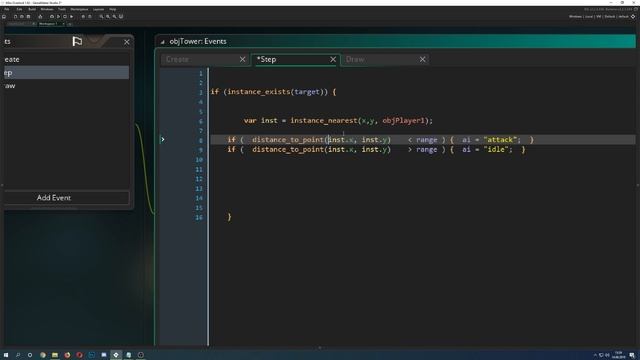Open the Windows Start menu
Image resolution: width=640 pixels, height=360 pixels.
pyautogui.click(x=6, y=355)
